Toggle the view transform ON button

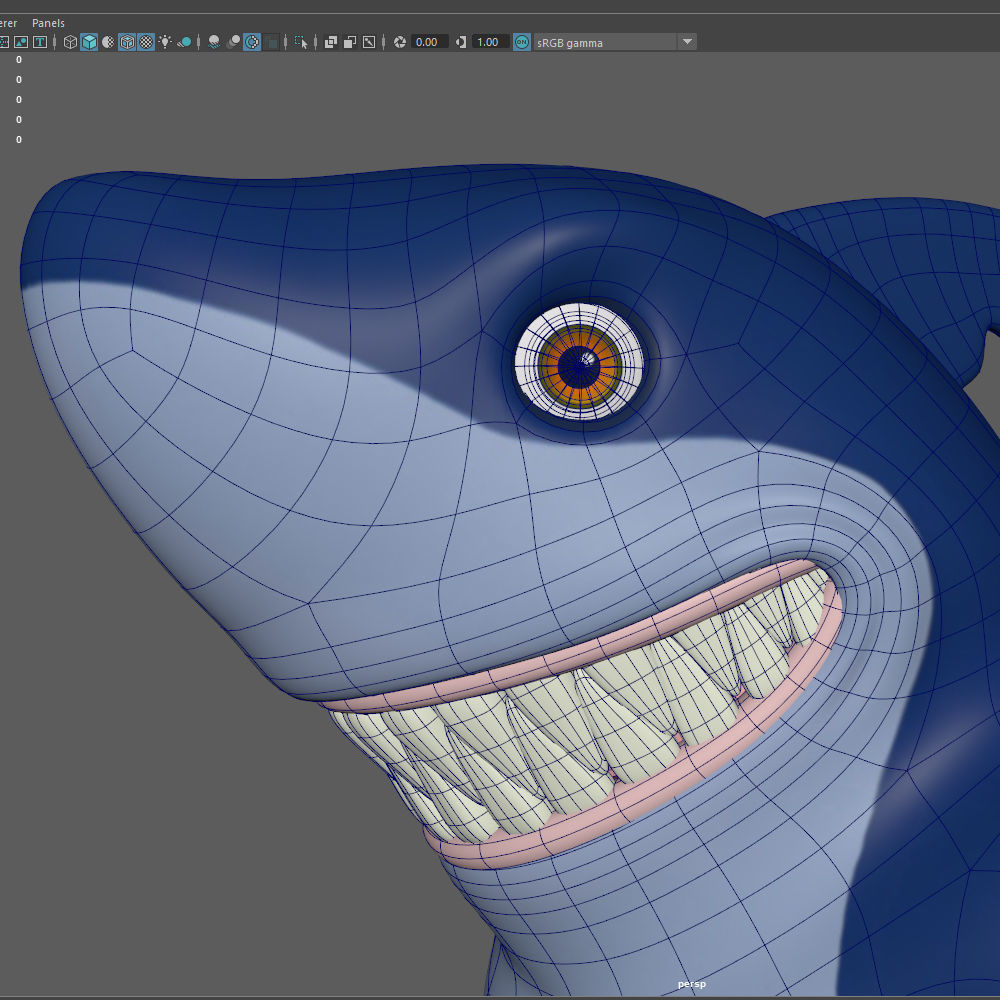(522, 42)
